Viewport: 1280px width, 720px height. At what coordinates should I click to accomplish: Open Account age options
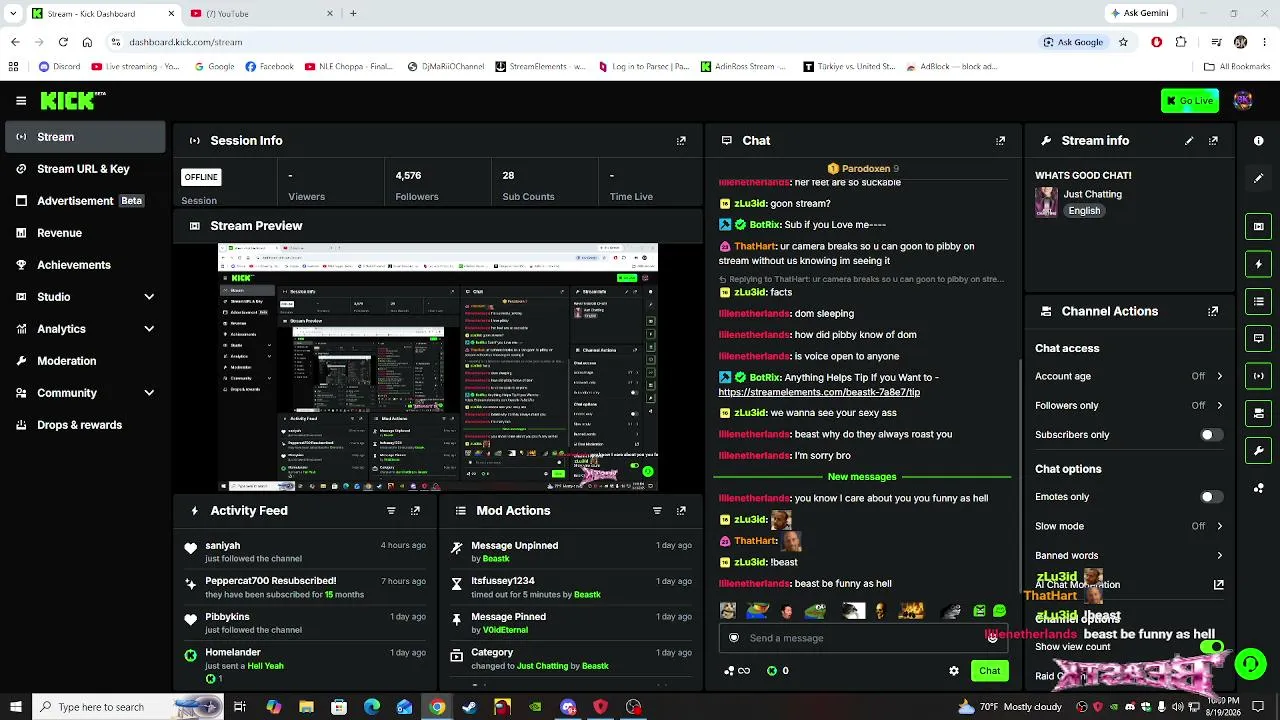pos(1129,377)
